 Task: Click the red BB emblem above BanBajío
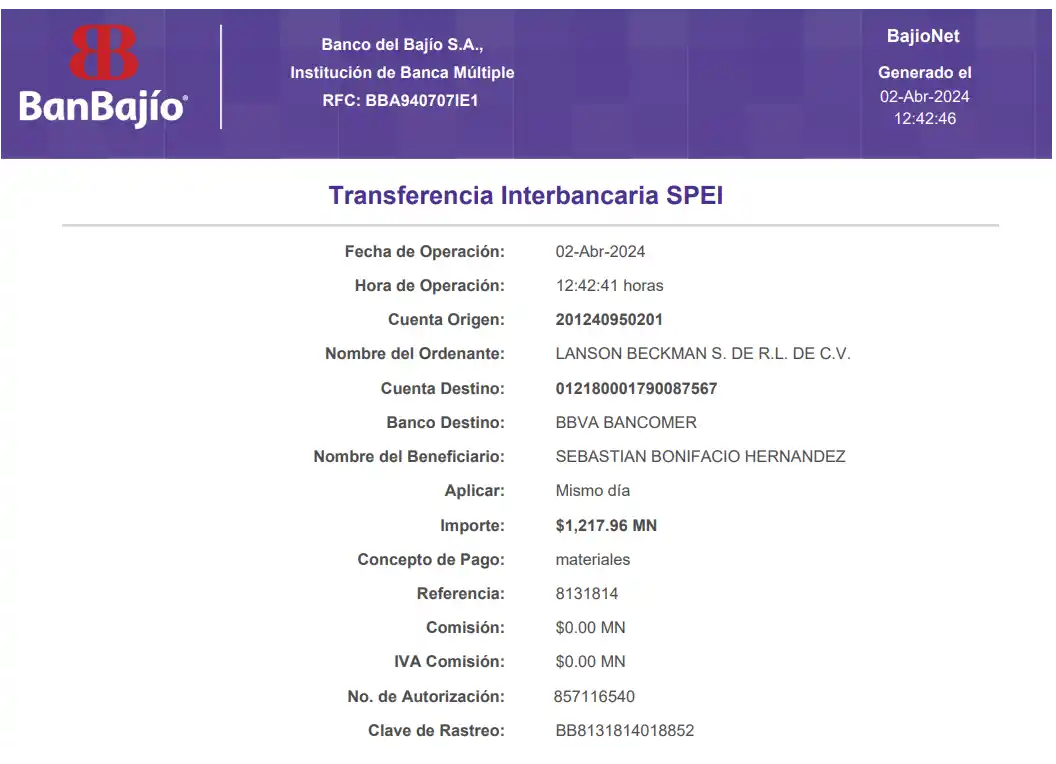coord(103,53)
